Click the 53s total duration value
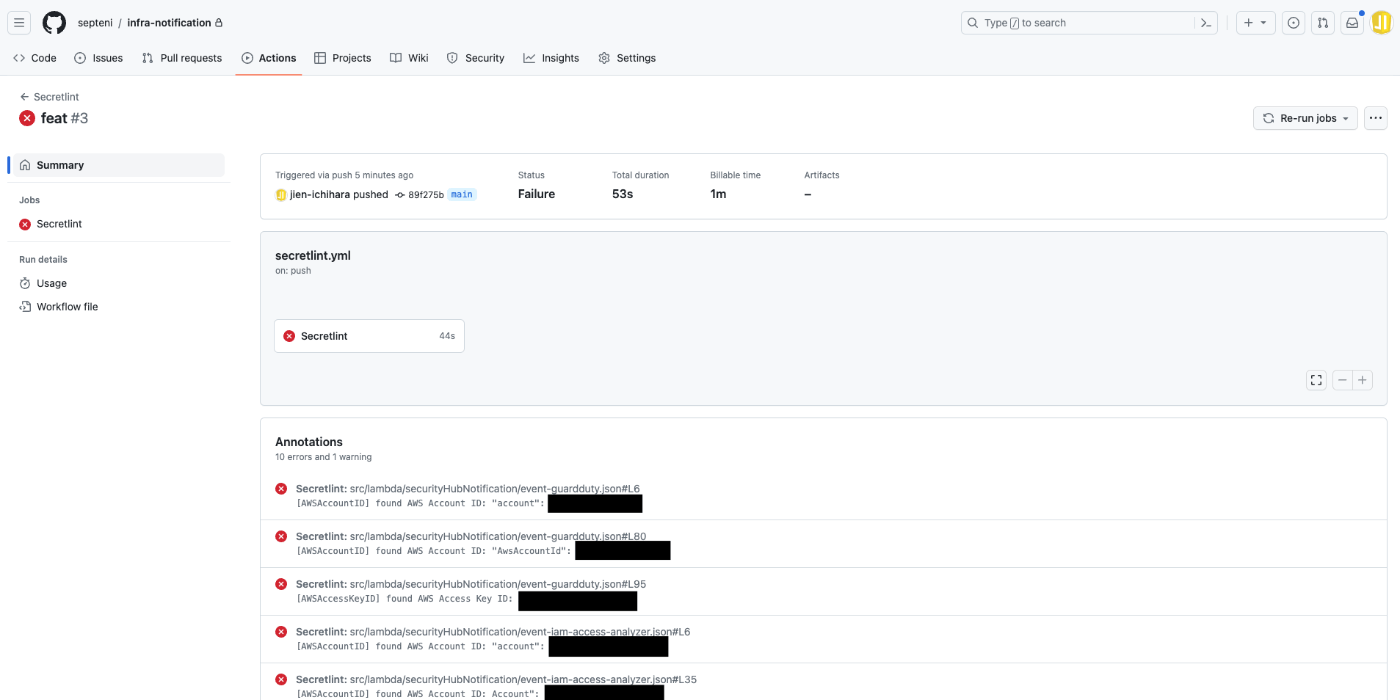The height and width of the screenshot is (700, 1400). coord(622,194)
